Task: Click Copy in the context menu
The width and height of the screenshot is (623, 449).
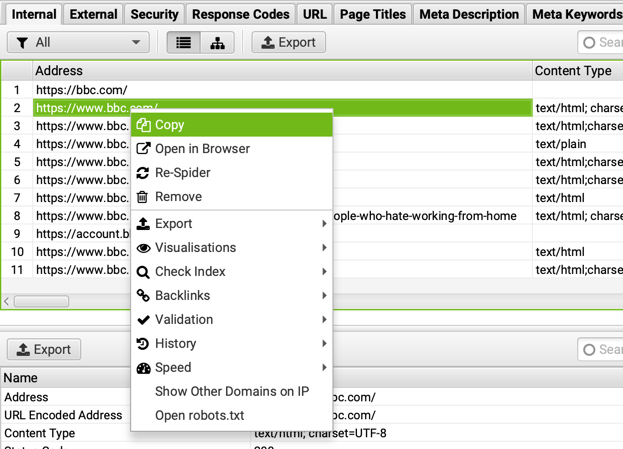Action: pyautogui.click(x=232, y=125)
